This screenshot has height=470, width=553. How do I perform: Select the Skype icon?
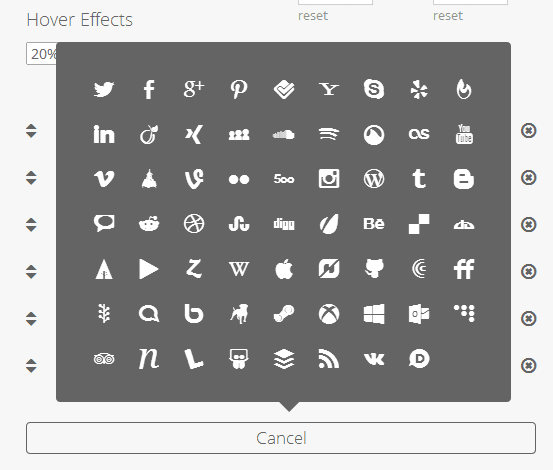pyautogui.click(x=374, y=89)
